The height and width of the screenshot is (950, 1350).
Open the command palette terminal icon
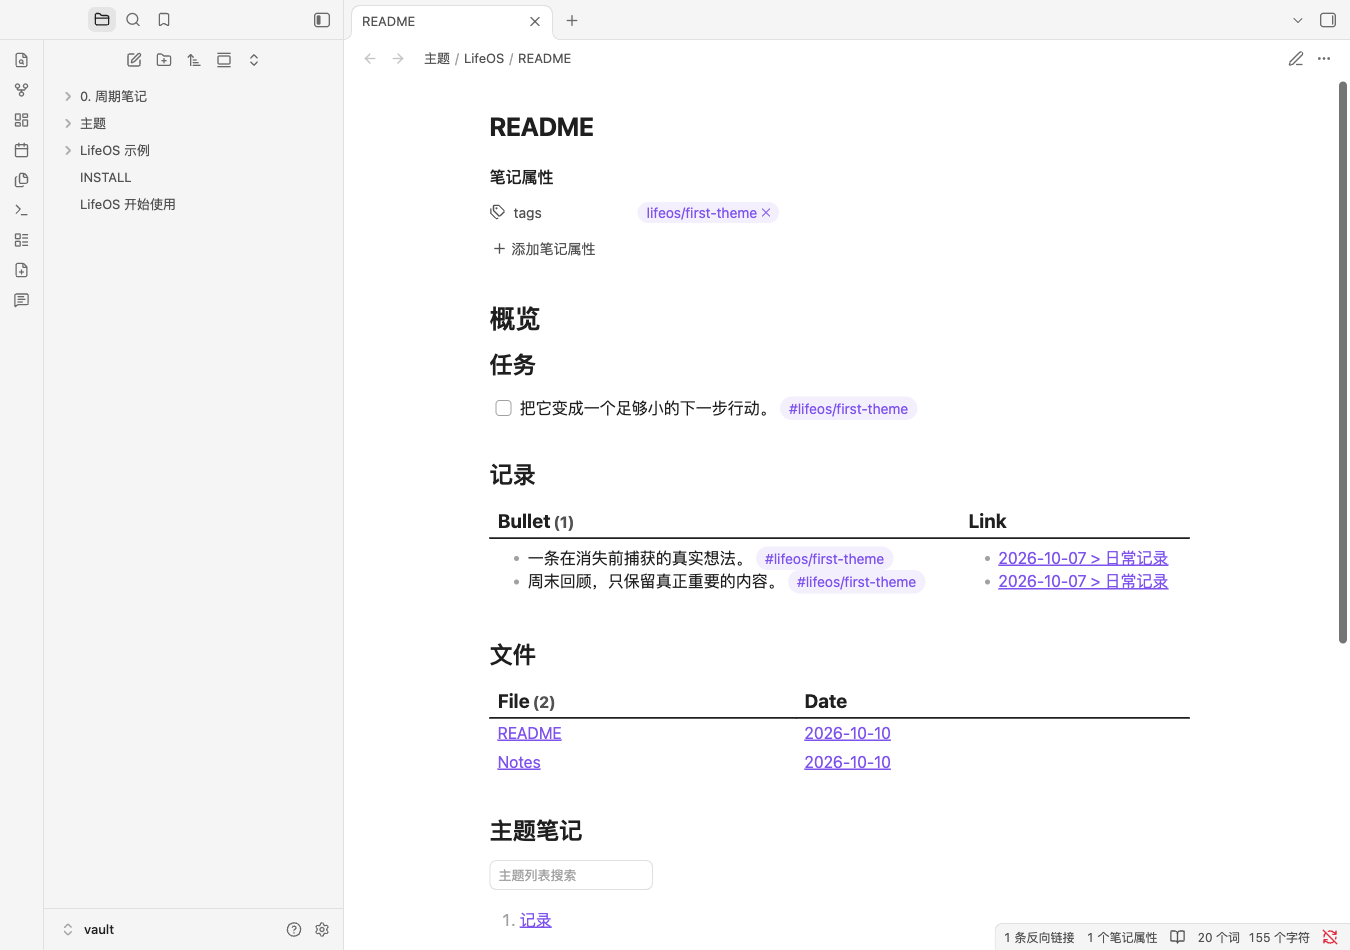pos(21,210)
